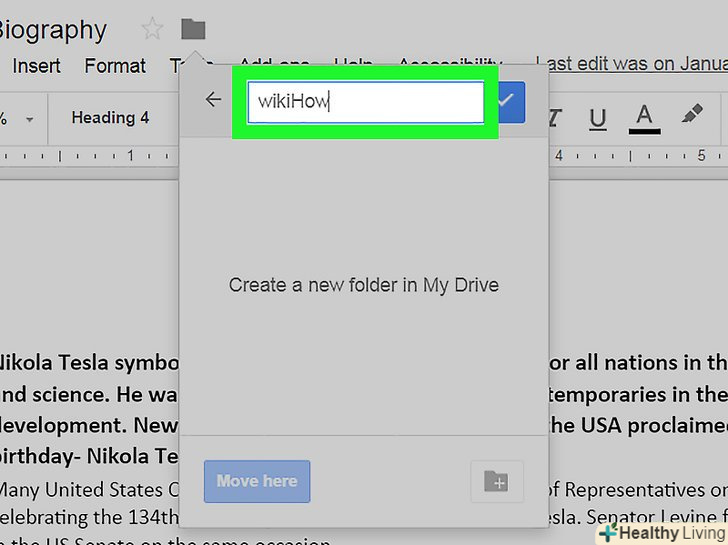Open the Insert menu
This screenshot has width=728, height=545.
point(36,66)
